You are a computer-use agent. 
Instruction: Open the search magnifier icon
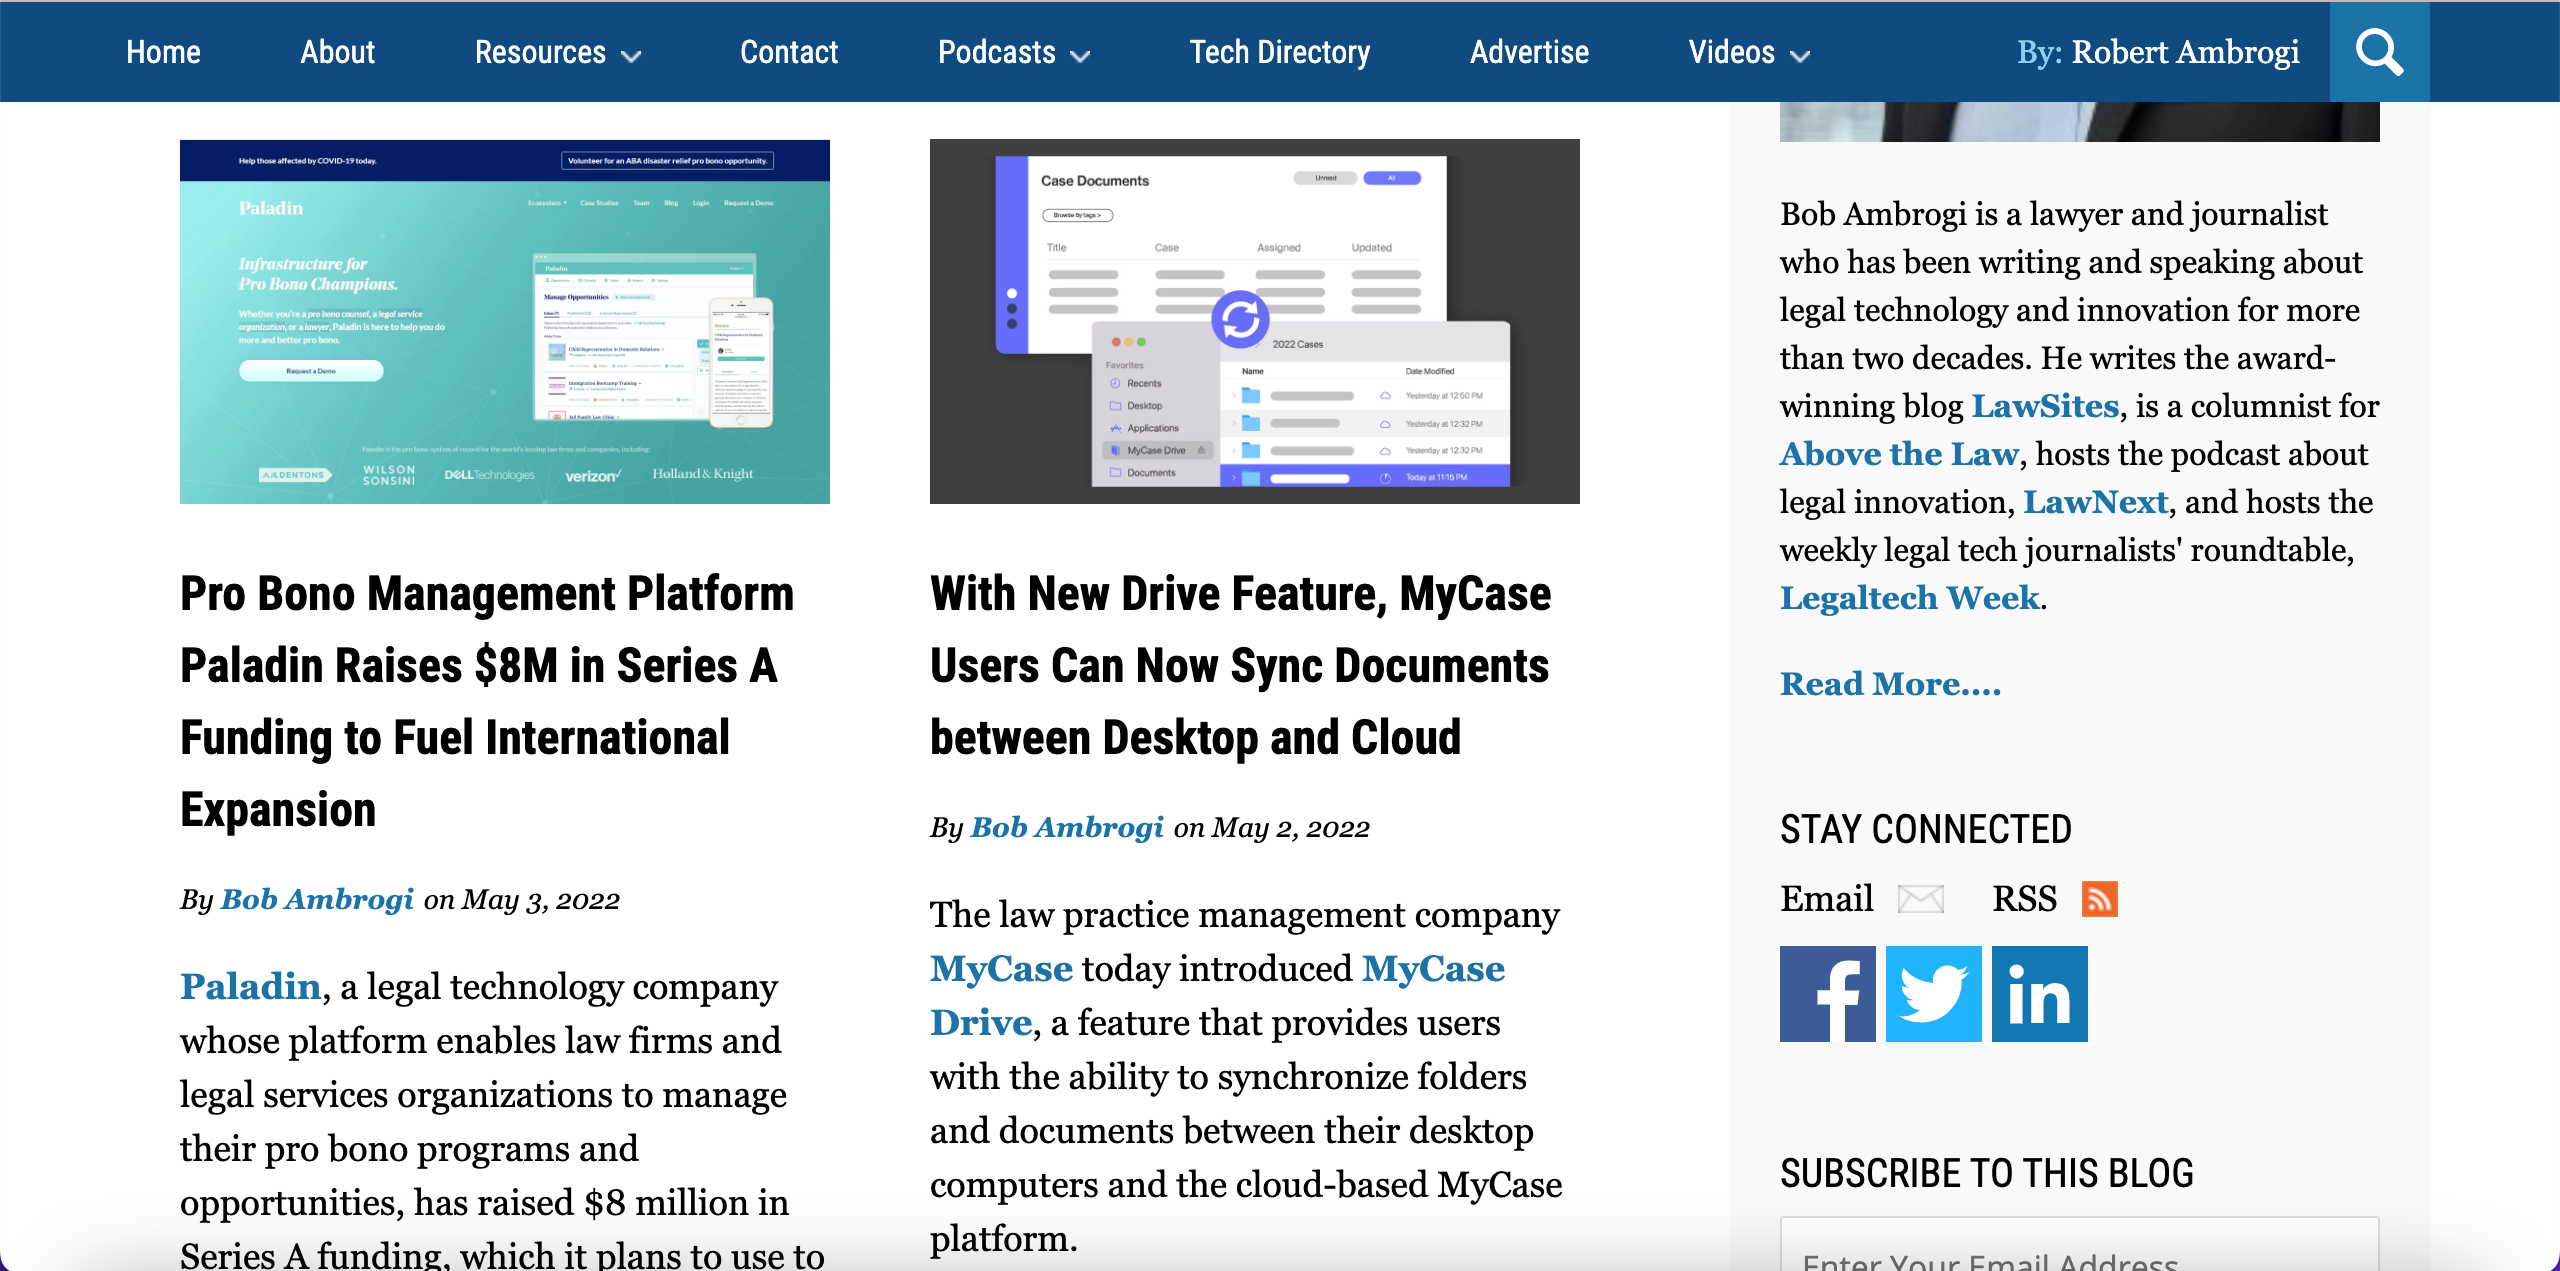[x=2379, y=52]
